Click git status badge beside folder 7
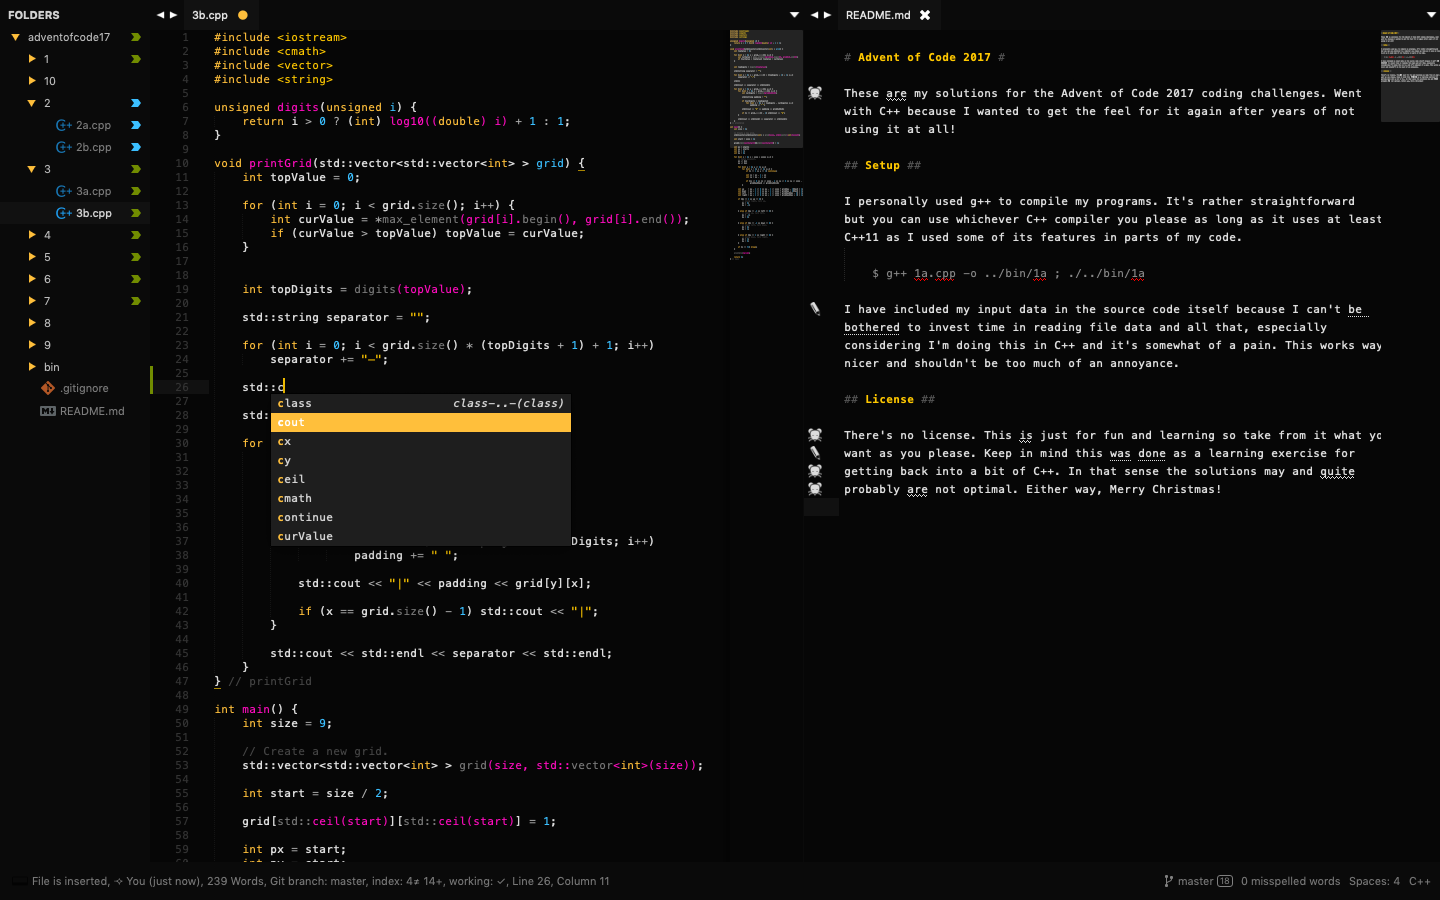The image size is (1440, 900). tap(136, 301)
